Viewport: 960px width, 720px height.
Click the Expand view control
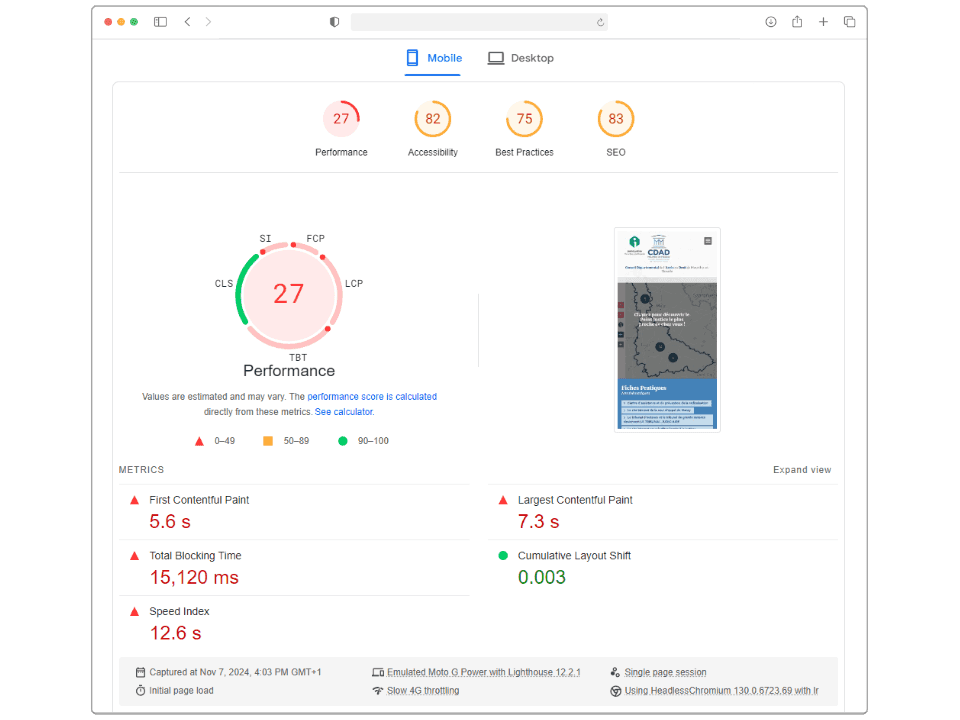pyautogui.click(x=802, y=469)
